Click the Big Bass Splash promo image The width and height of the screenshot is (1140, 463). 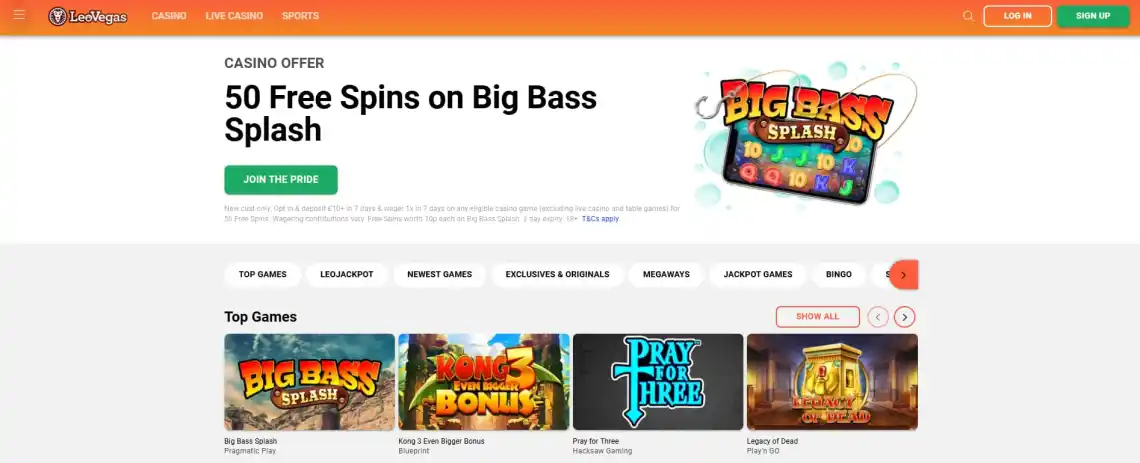click(806, 135)
